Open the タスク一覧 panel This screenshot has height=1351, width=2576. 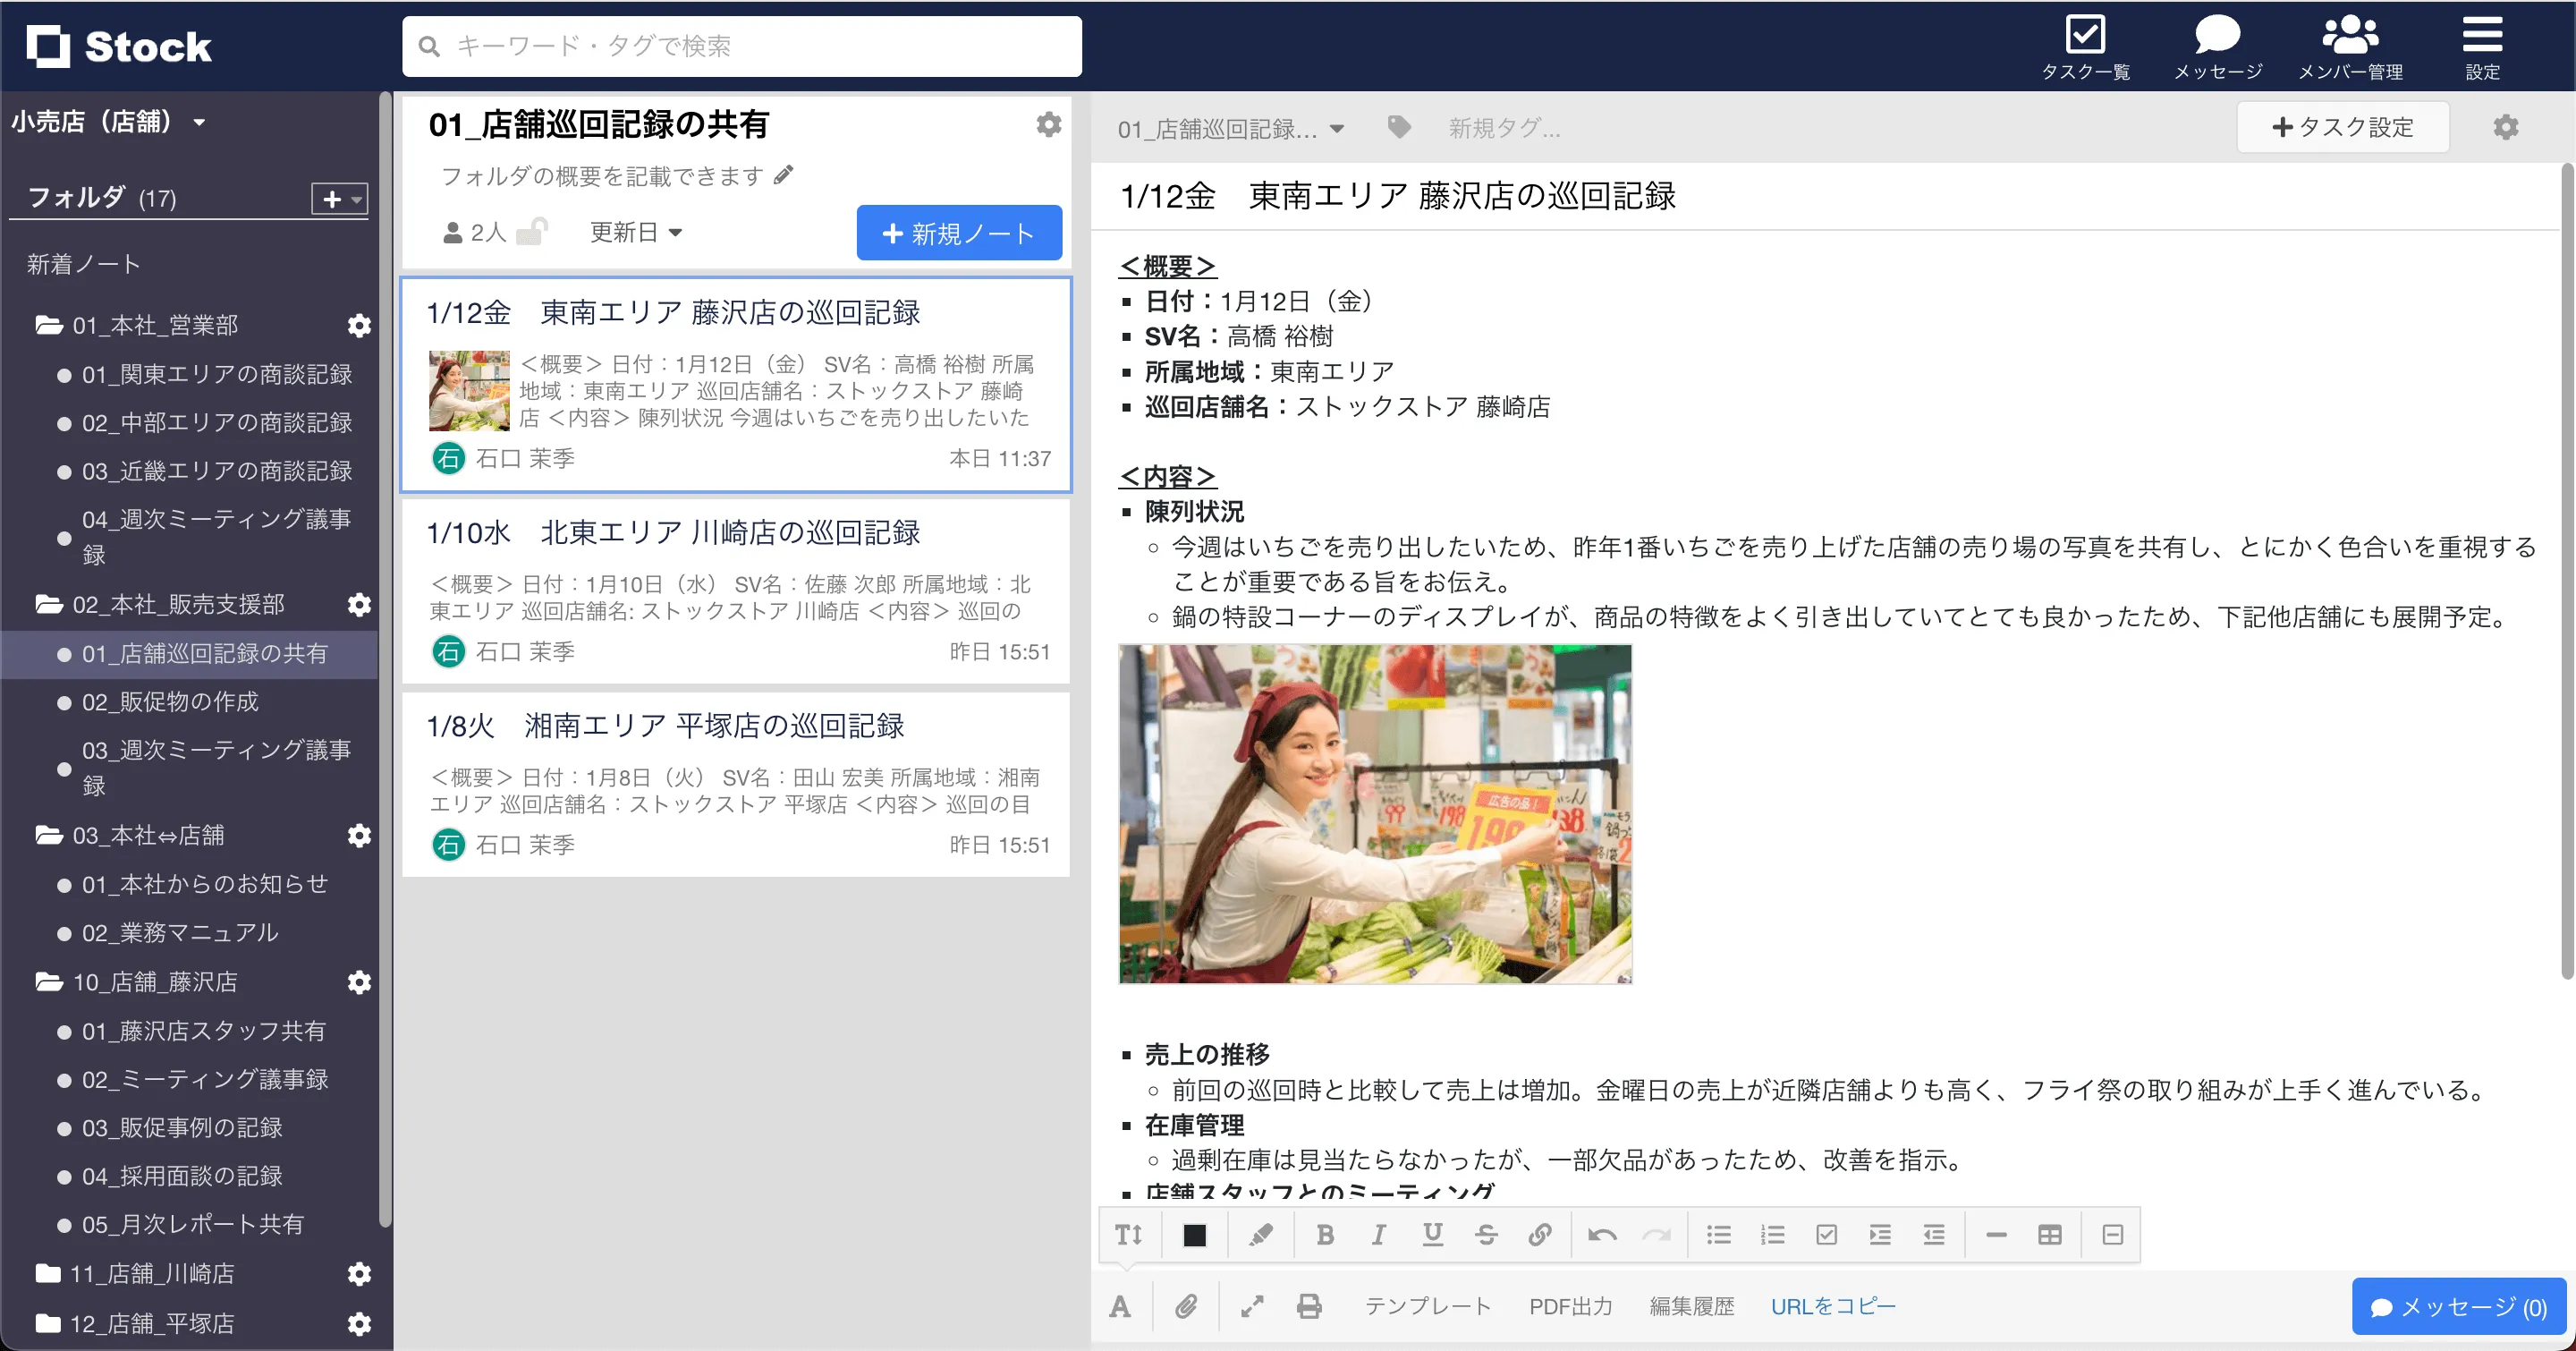tap(2086, 45)
